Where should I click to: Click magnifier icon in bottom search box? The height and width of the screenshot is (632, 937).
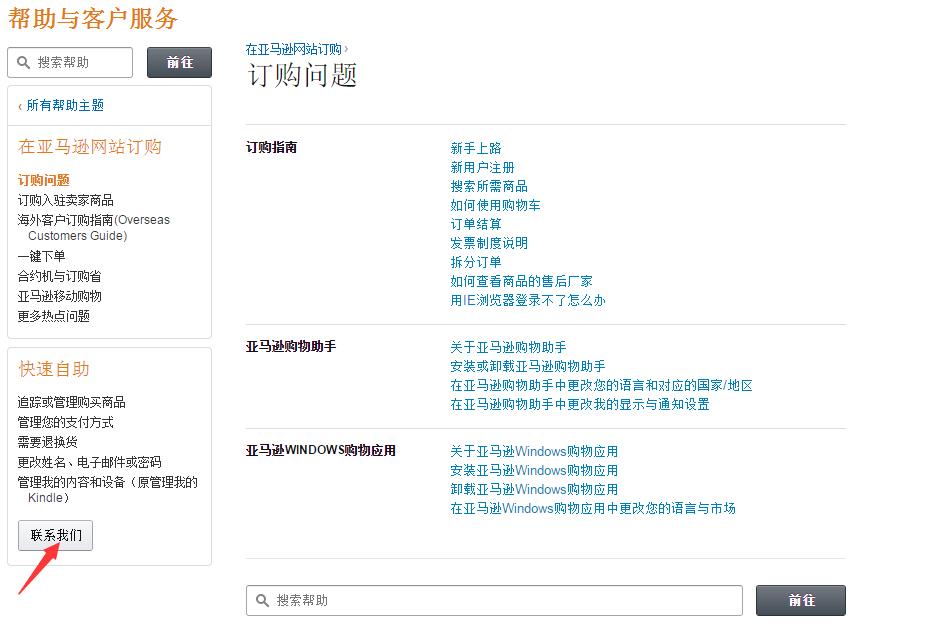coord(262,600)
